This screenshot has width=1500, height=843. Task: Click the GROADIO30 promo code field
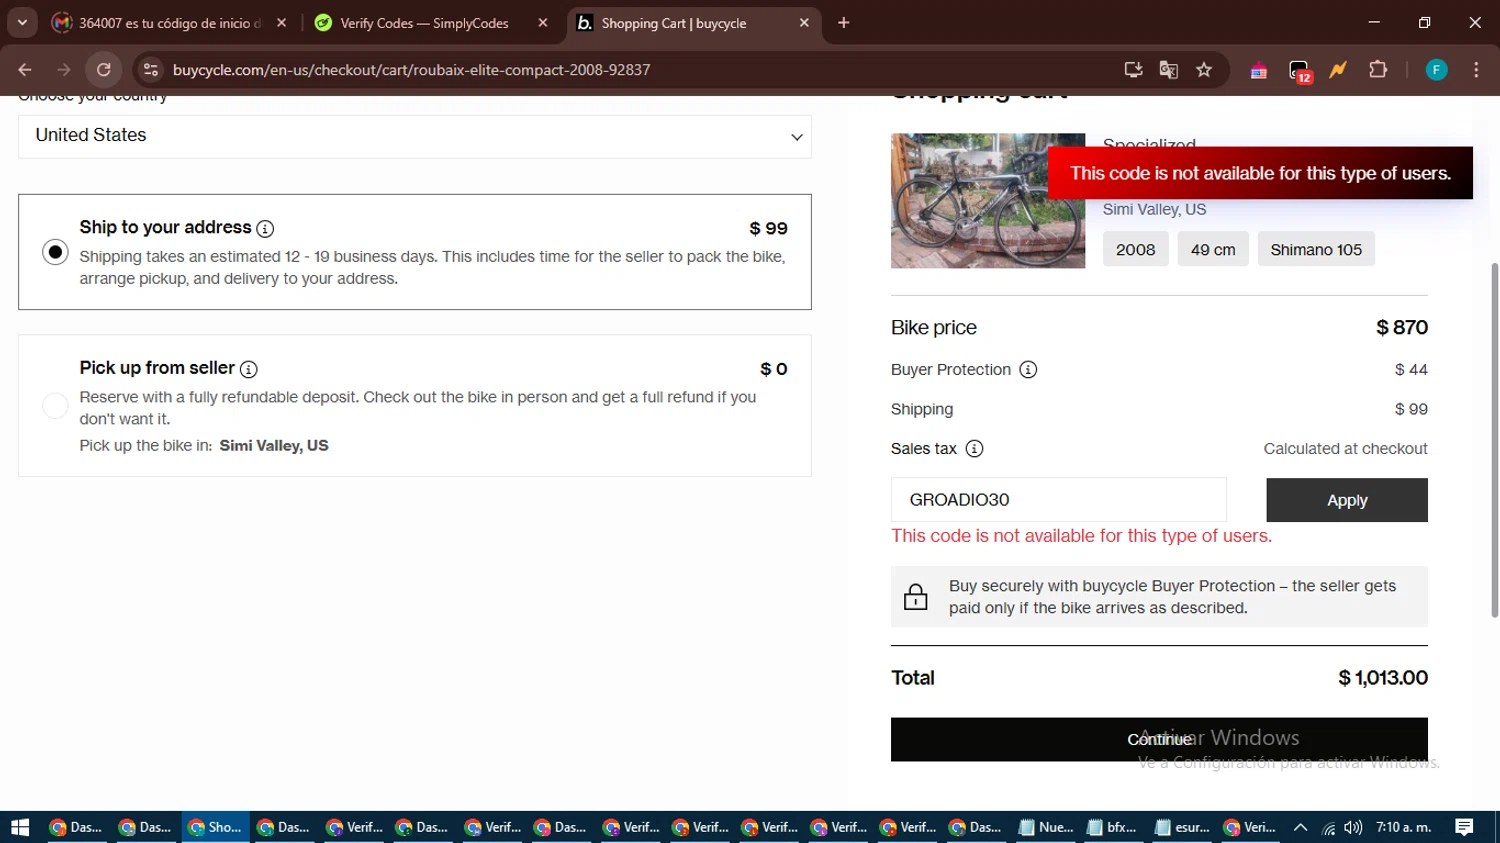[1058, 499]
